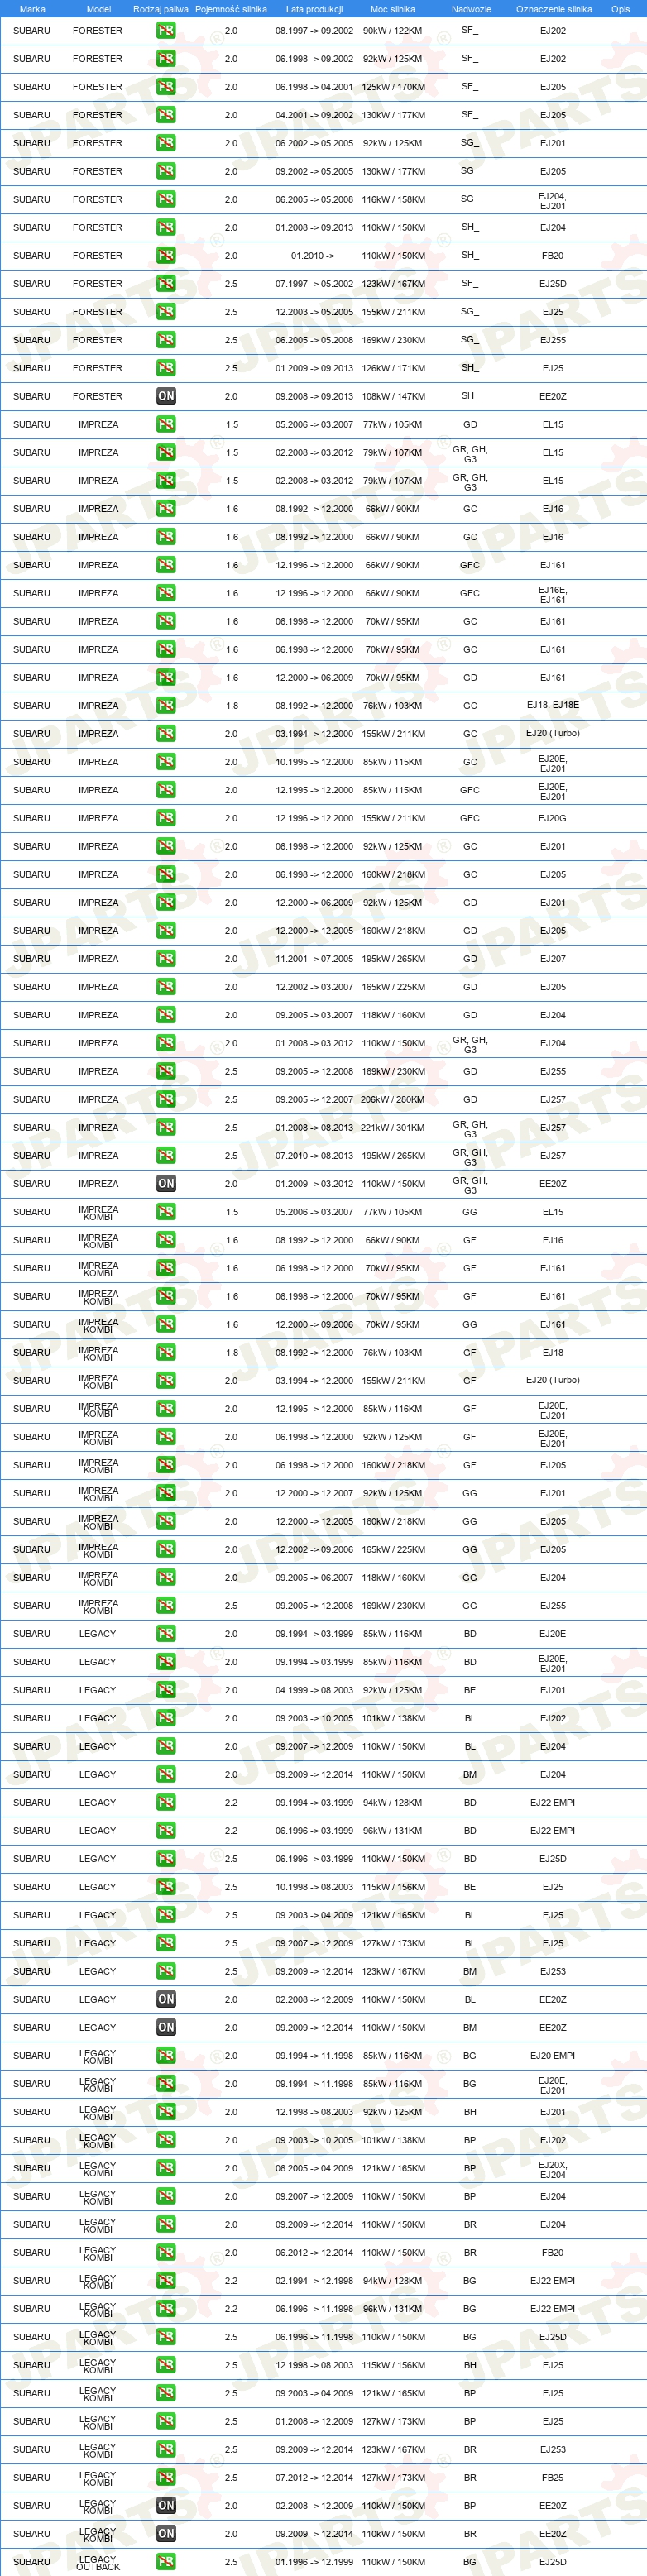
Task: Select the EJ18, EJ18E engine cell
Action: tap(553, 705)
